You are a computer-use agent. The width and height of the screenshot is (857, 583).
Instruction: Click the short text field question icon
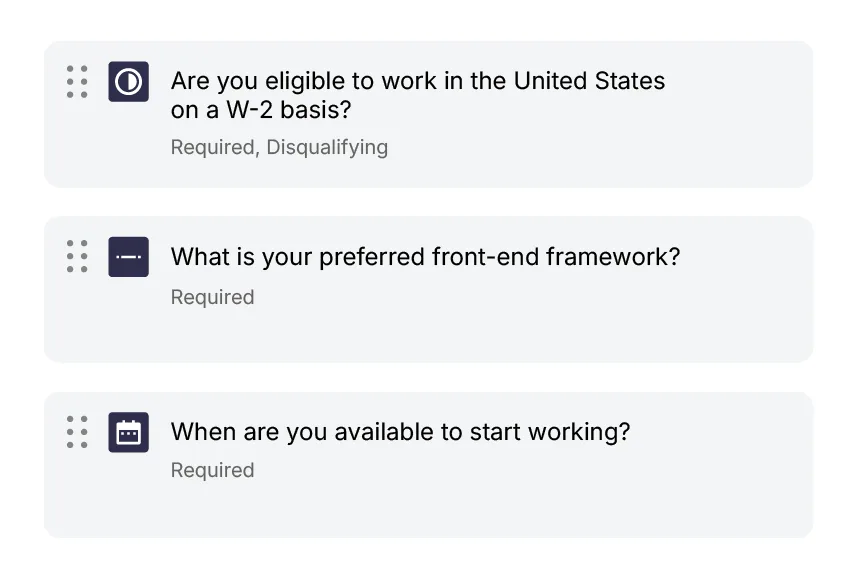click(x=128, y=257)
